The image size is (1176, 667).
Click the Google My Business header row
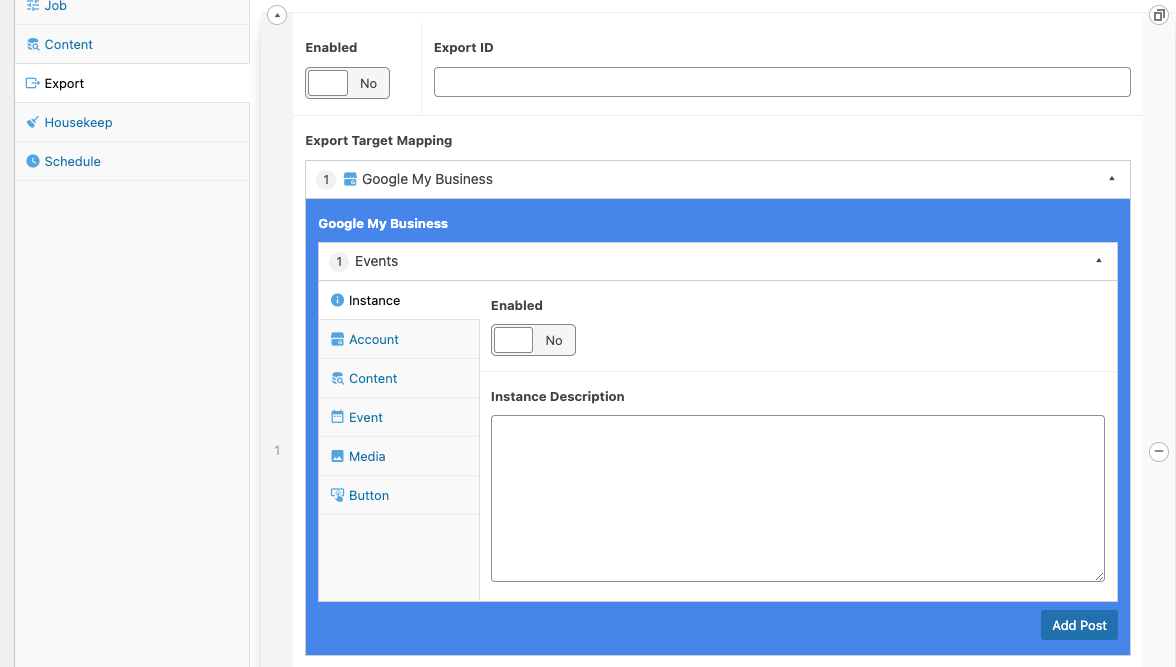[x=718, y=179]
